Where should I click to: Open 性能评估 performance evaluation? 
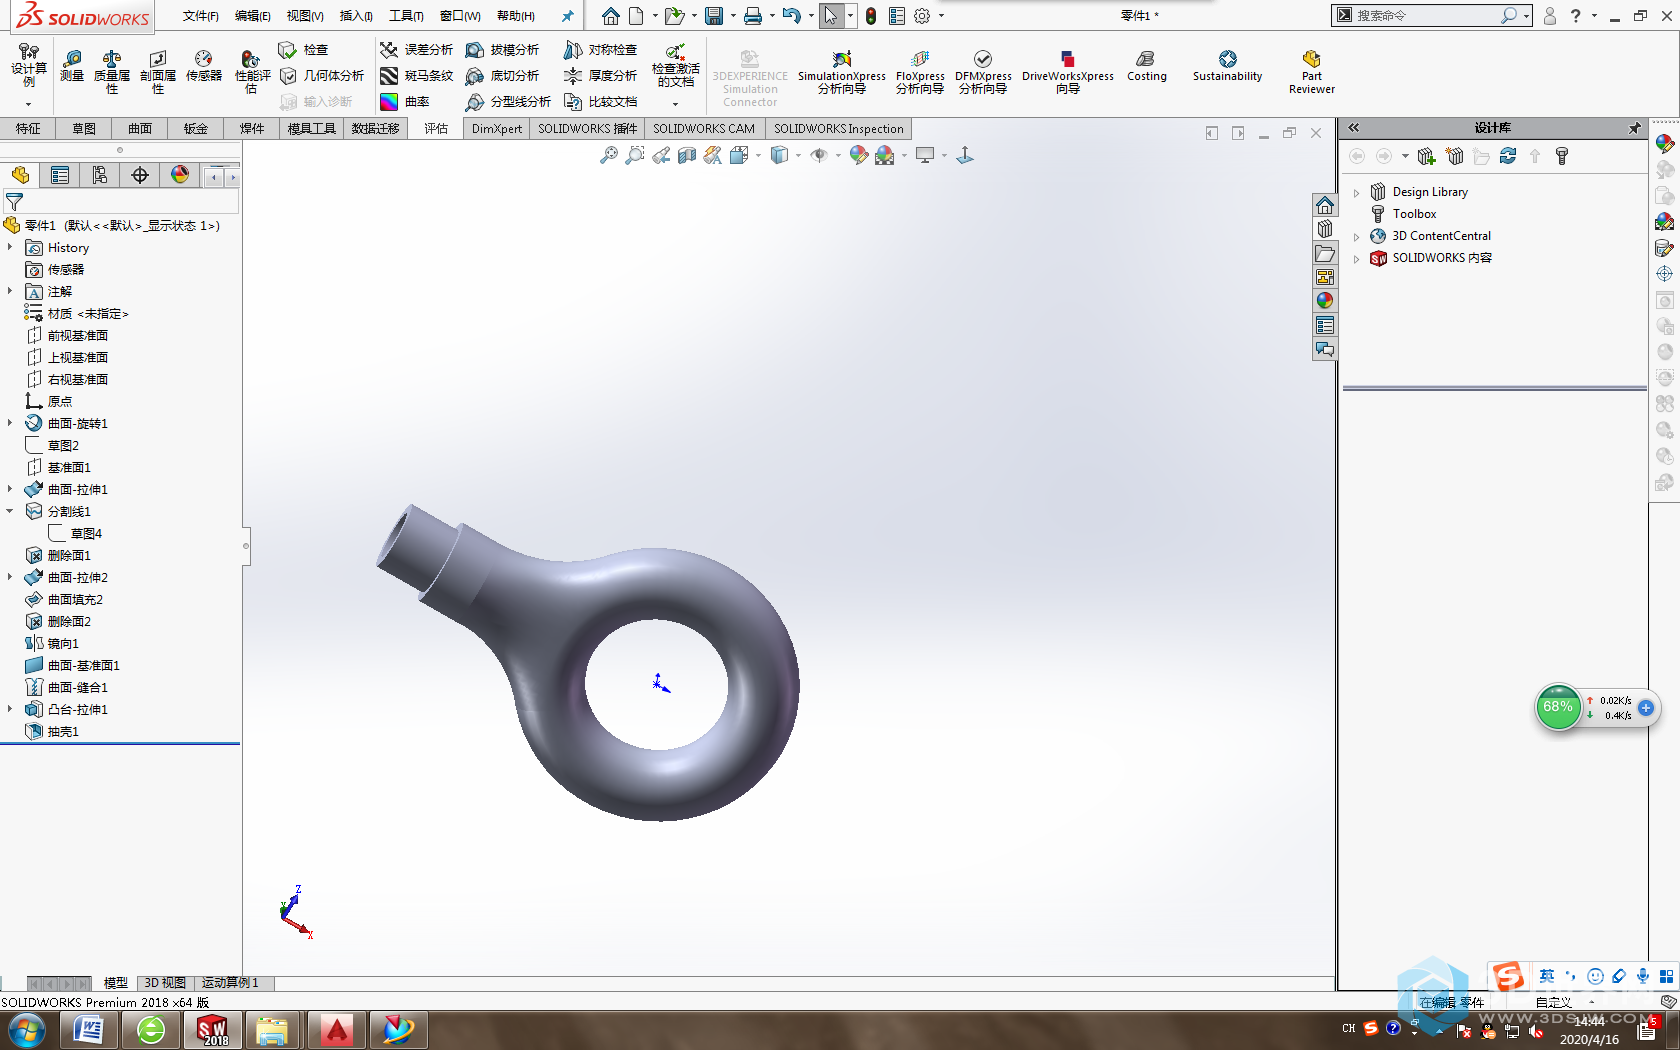point(252,72)
